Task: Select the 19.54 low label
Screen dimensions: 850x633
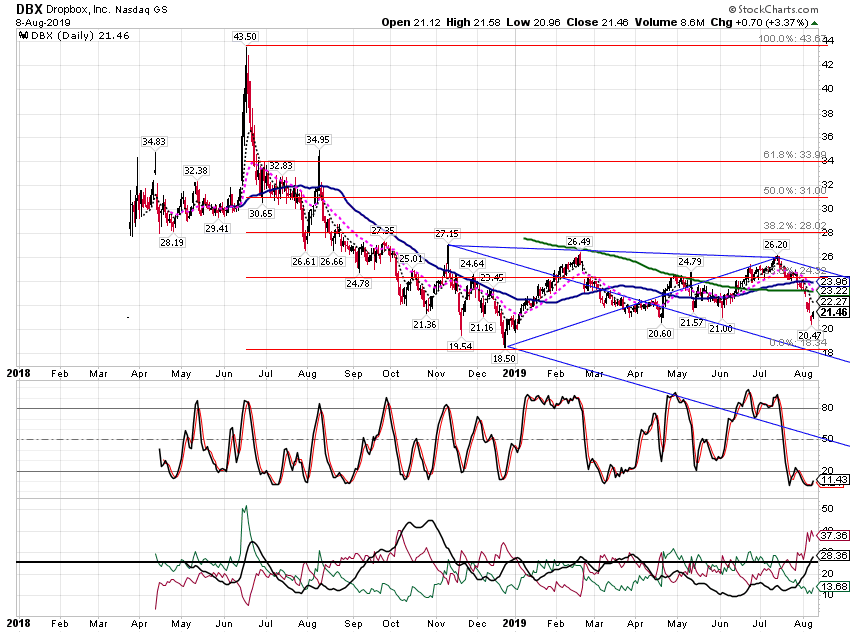Action: (460, 346)
